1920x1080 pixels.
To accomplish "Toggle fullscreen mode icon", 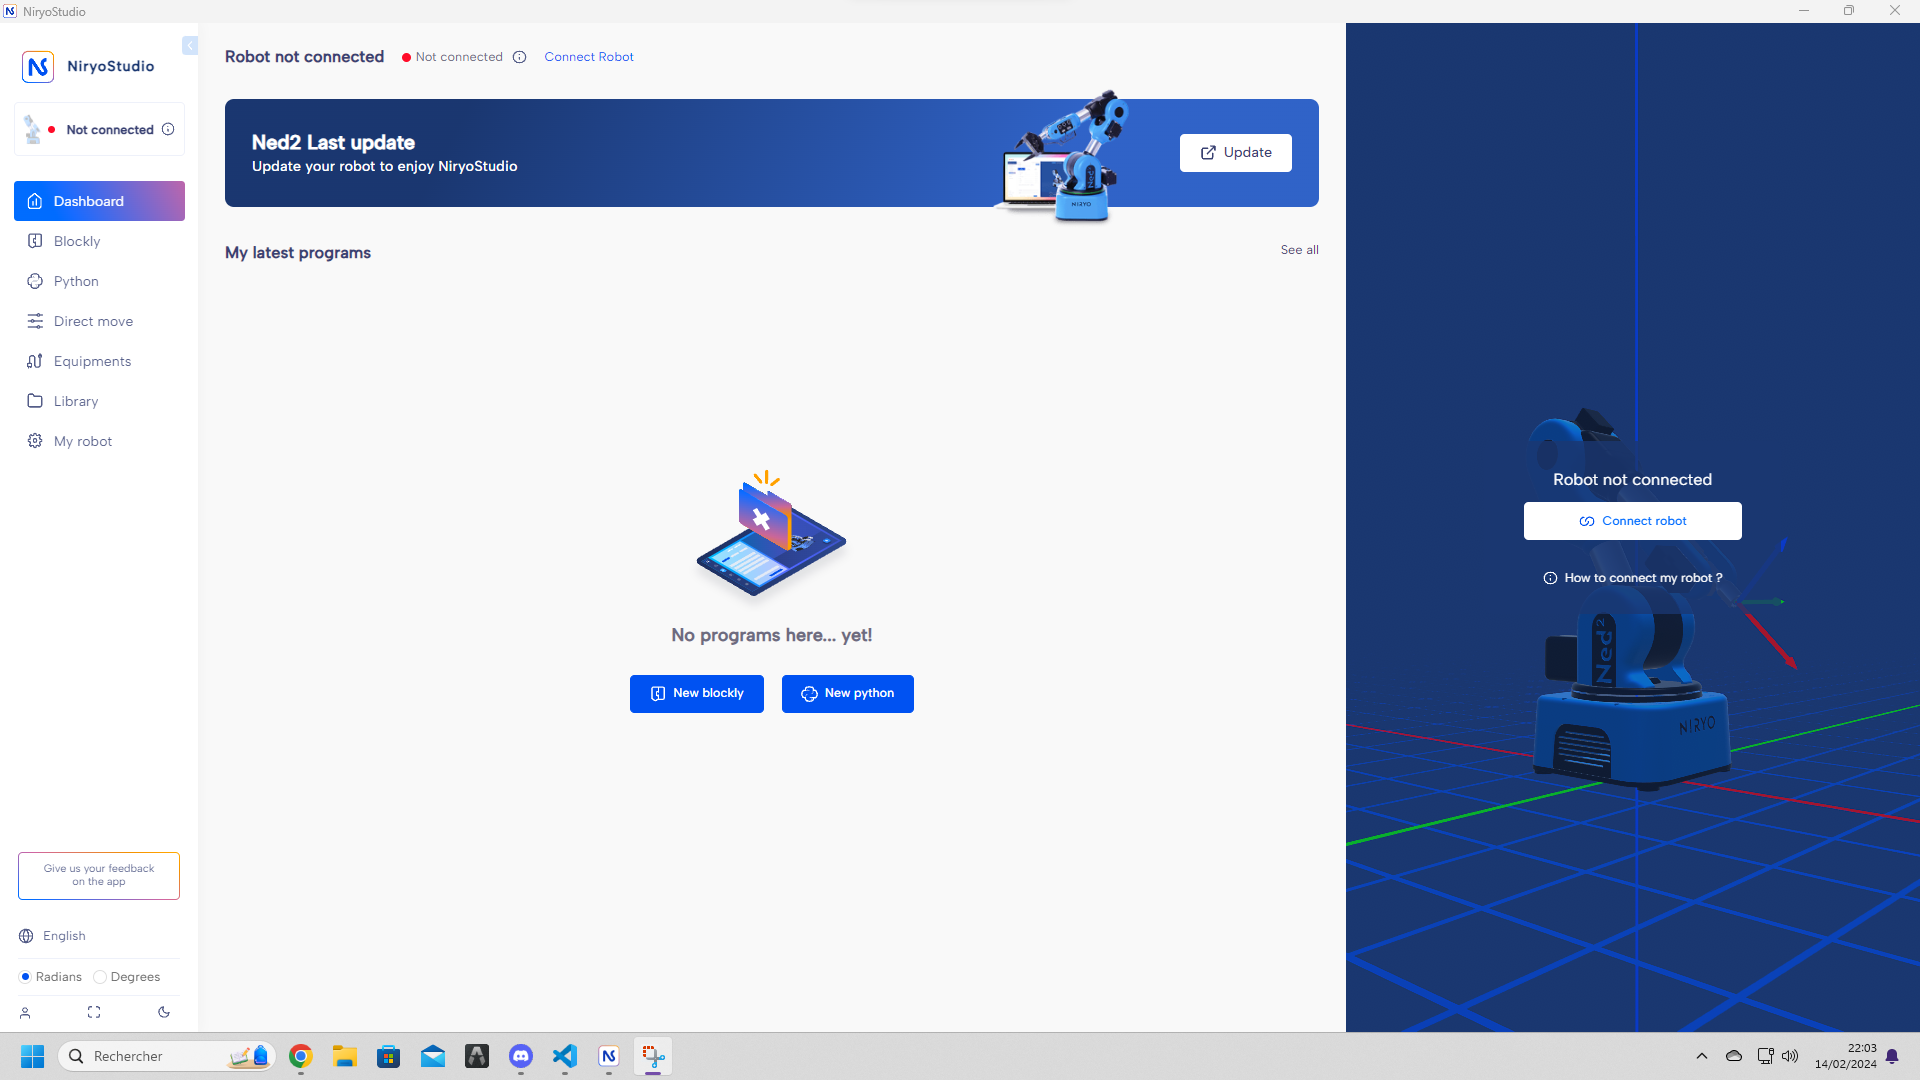I will 94,1012.
